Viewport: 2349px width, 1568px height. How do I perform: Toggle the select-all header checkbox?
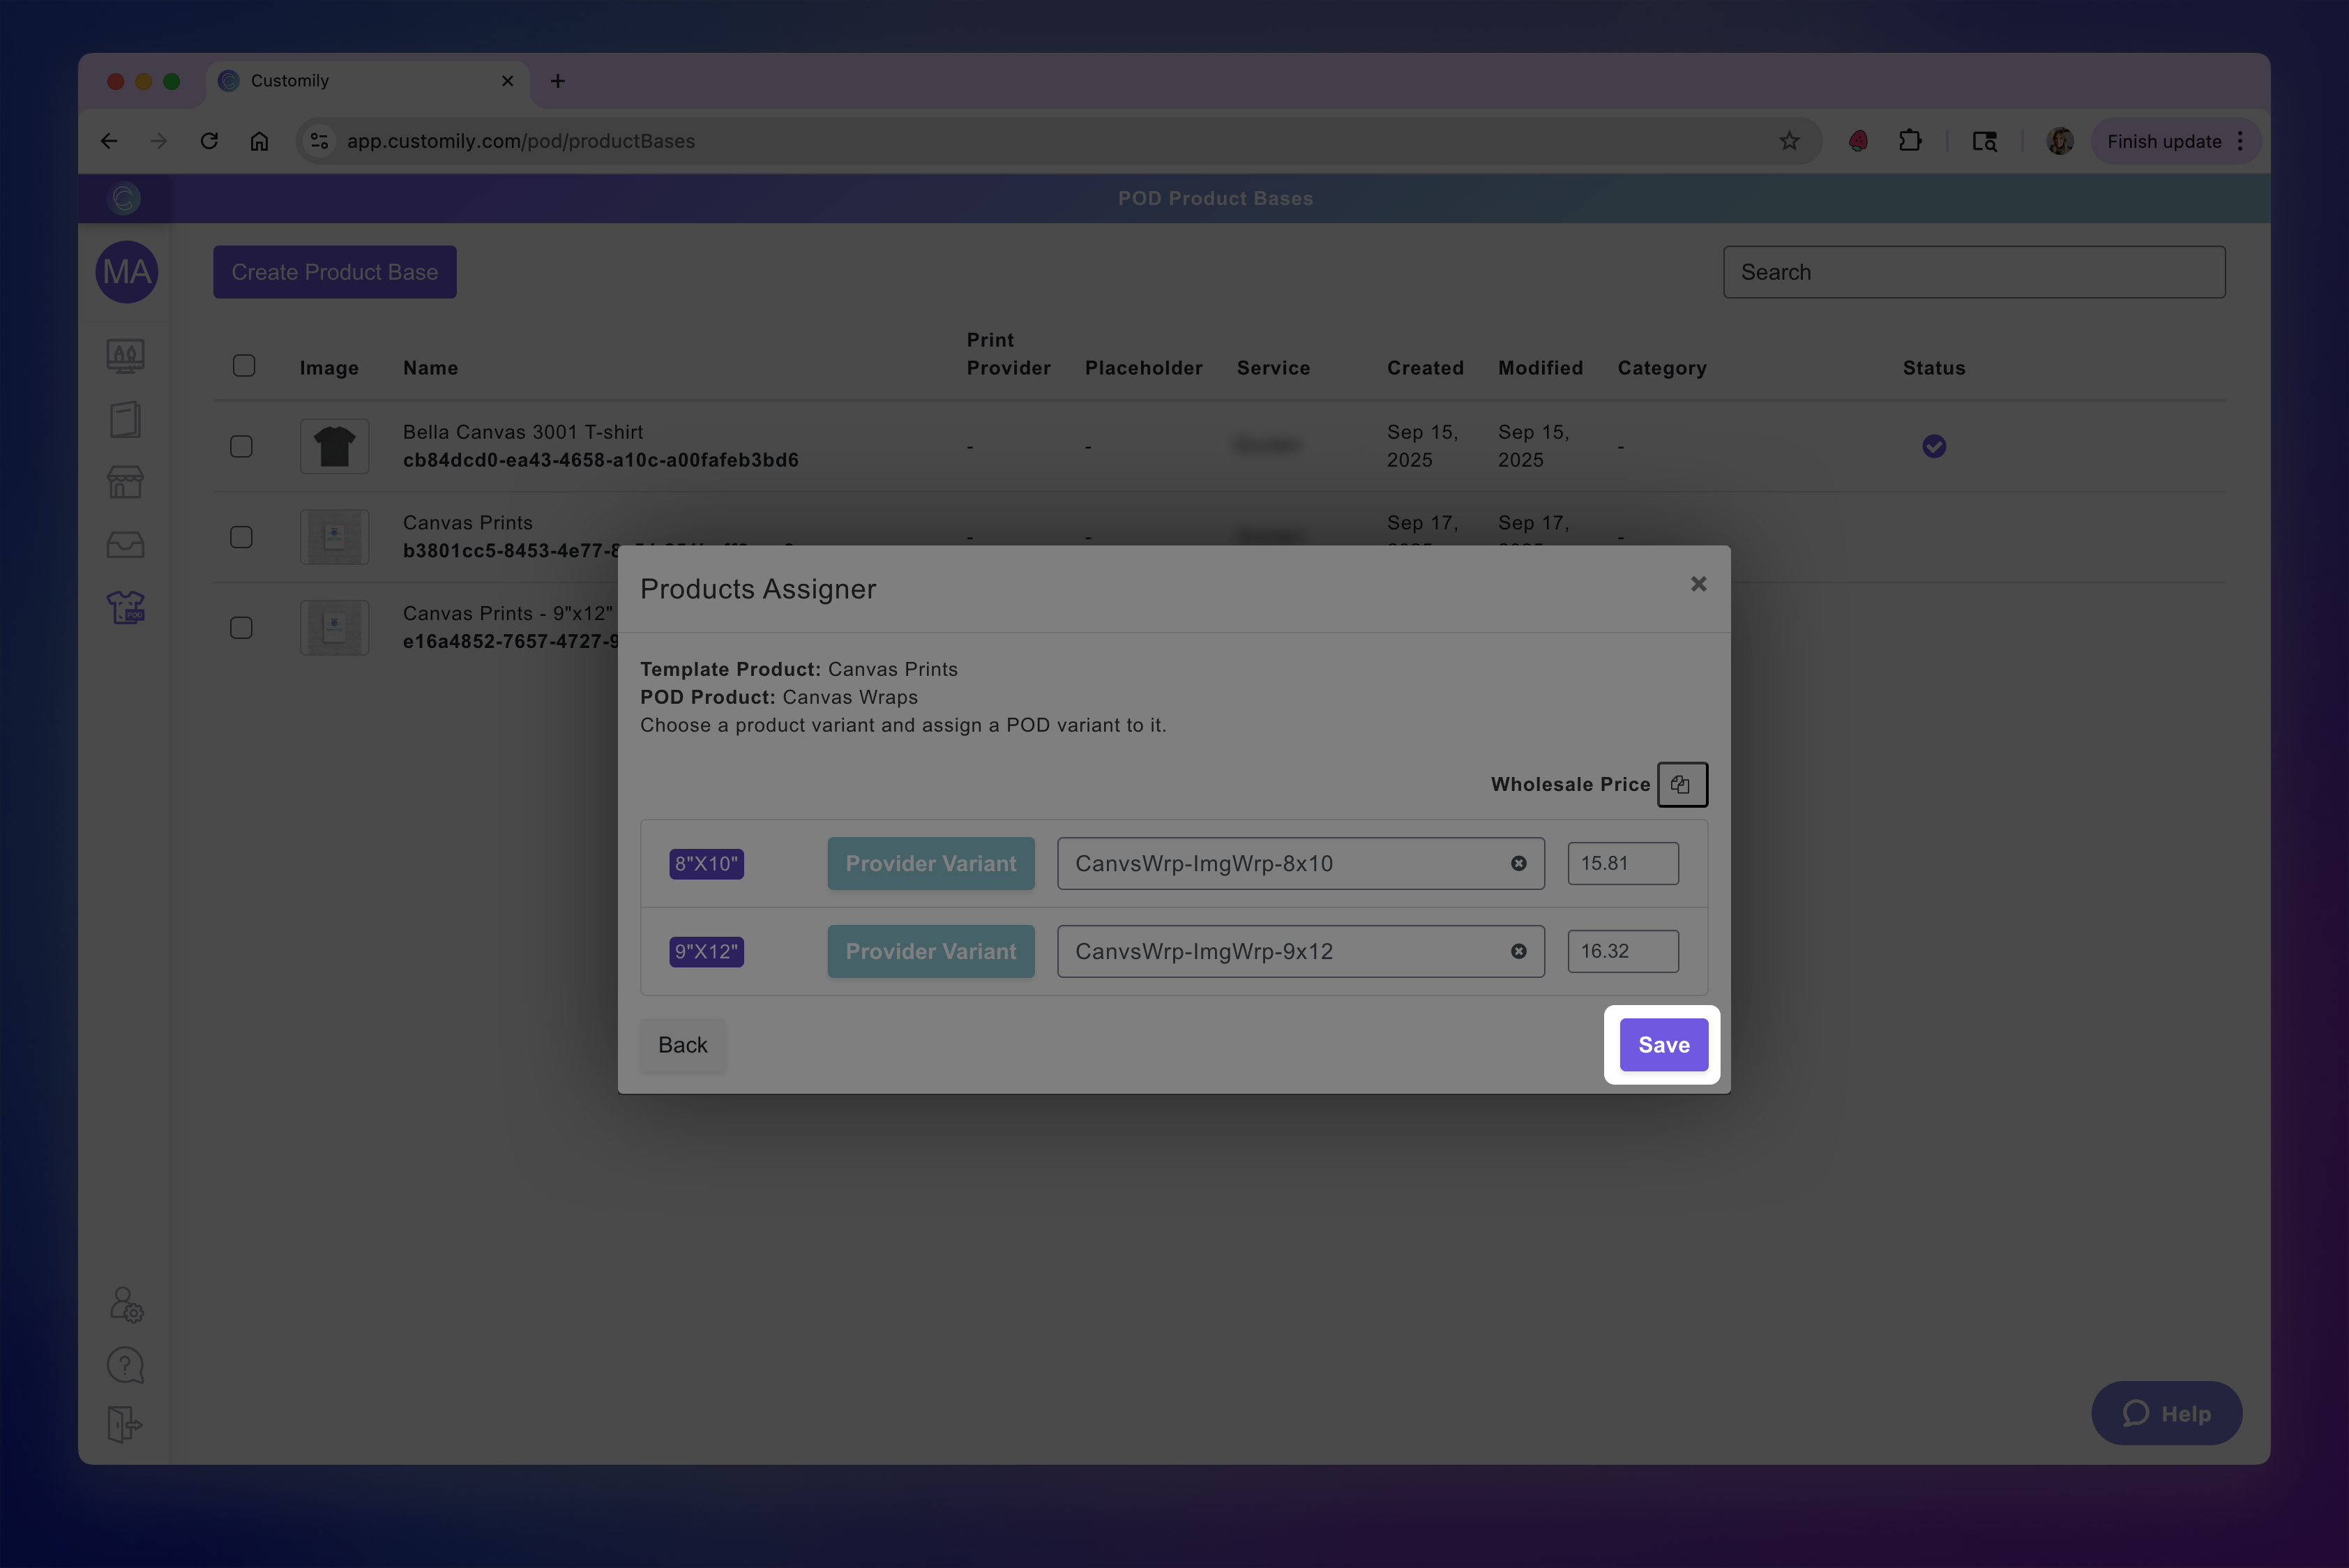(244, 366)
